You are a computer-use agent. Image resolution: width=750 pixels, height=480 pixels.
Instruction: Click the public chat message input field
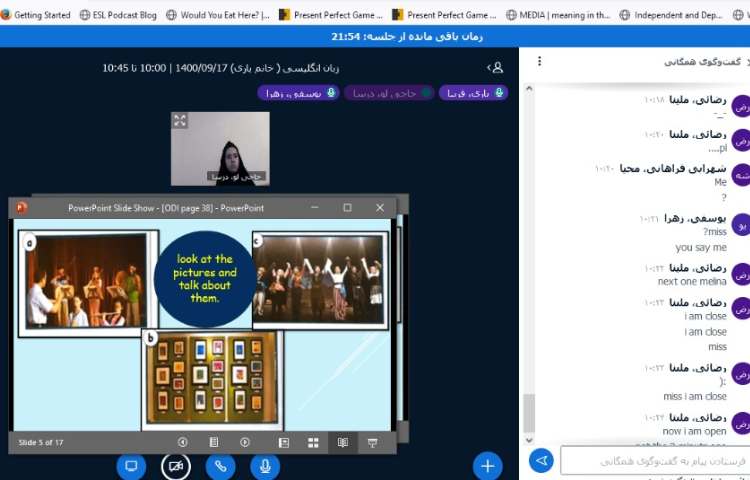[650, 460]
